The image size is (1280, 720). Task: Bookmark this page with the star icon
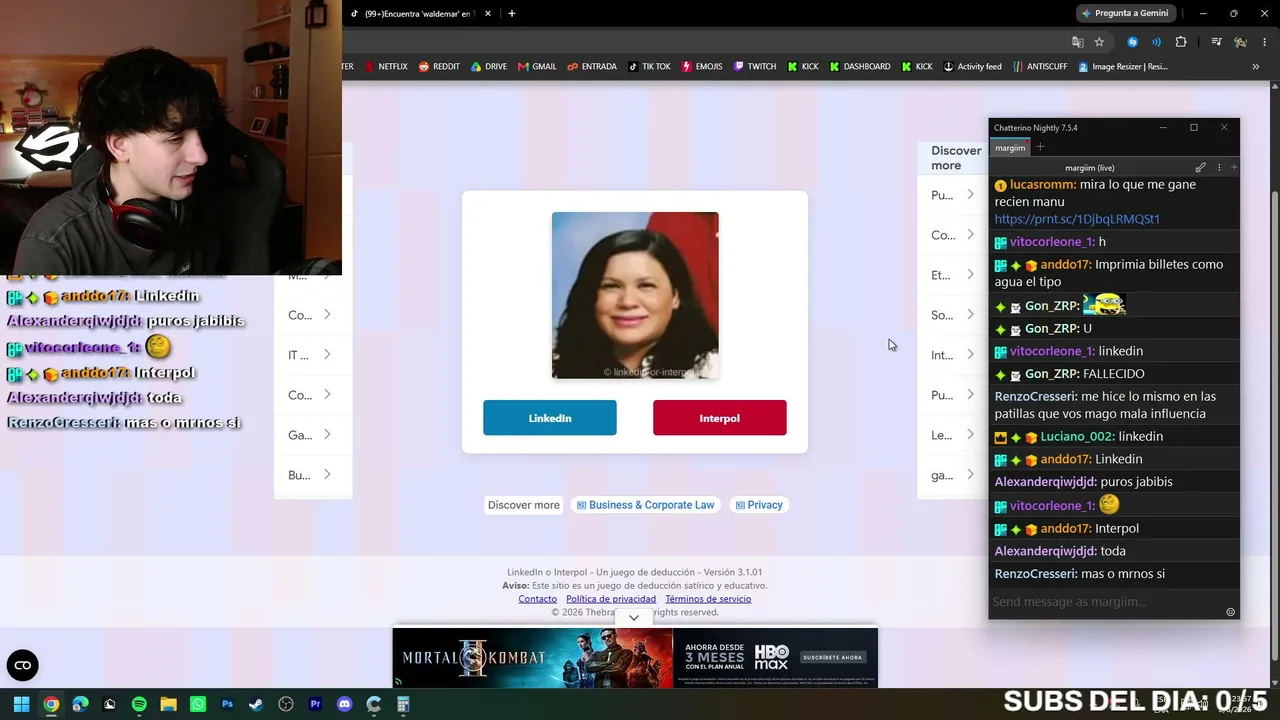coord(1099,42)
